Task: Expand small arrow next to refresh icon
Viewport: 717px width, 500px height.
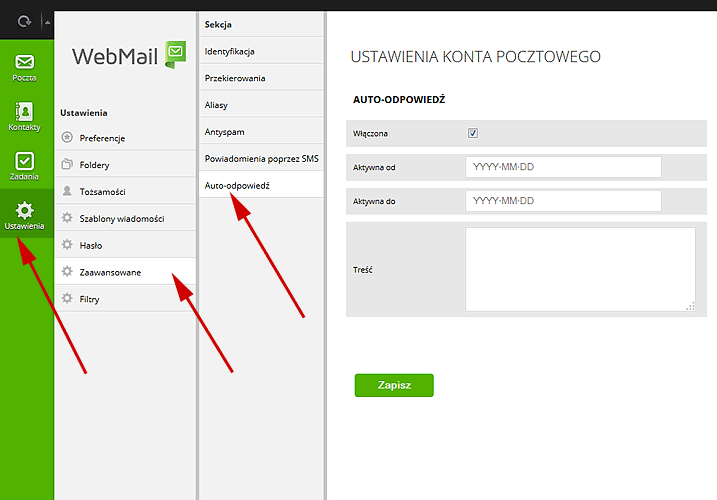Action: pyautogui.click(x=47, y=22)
